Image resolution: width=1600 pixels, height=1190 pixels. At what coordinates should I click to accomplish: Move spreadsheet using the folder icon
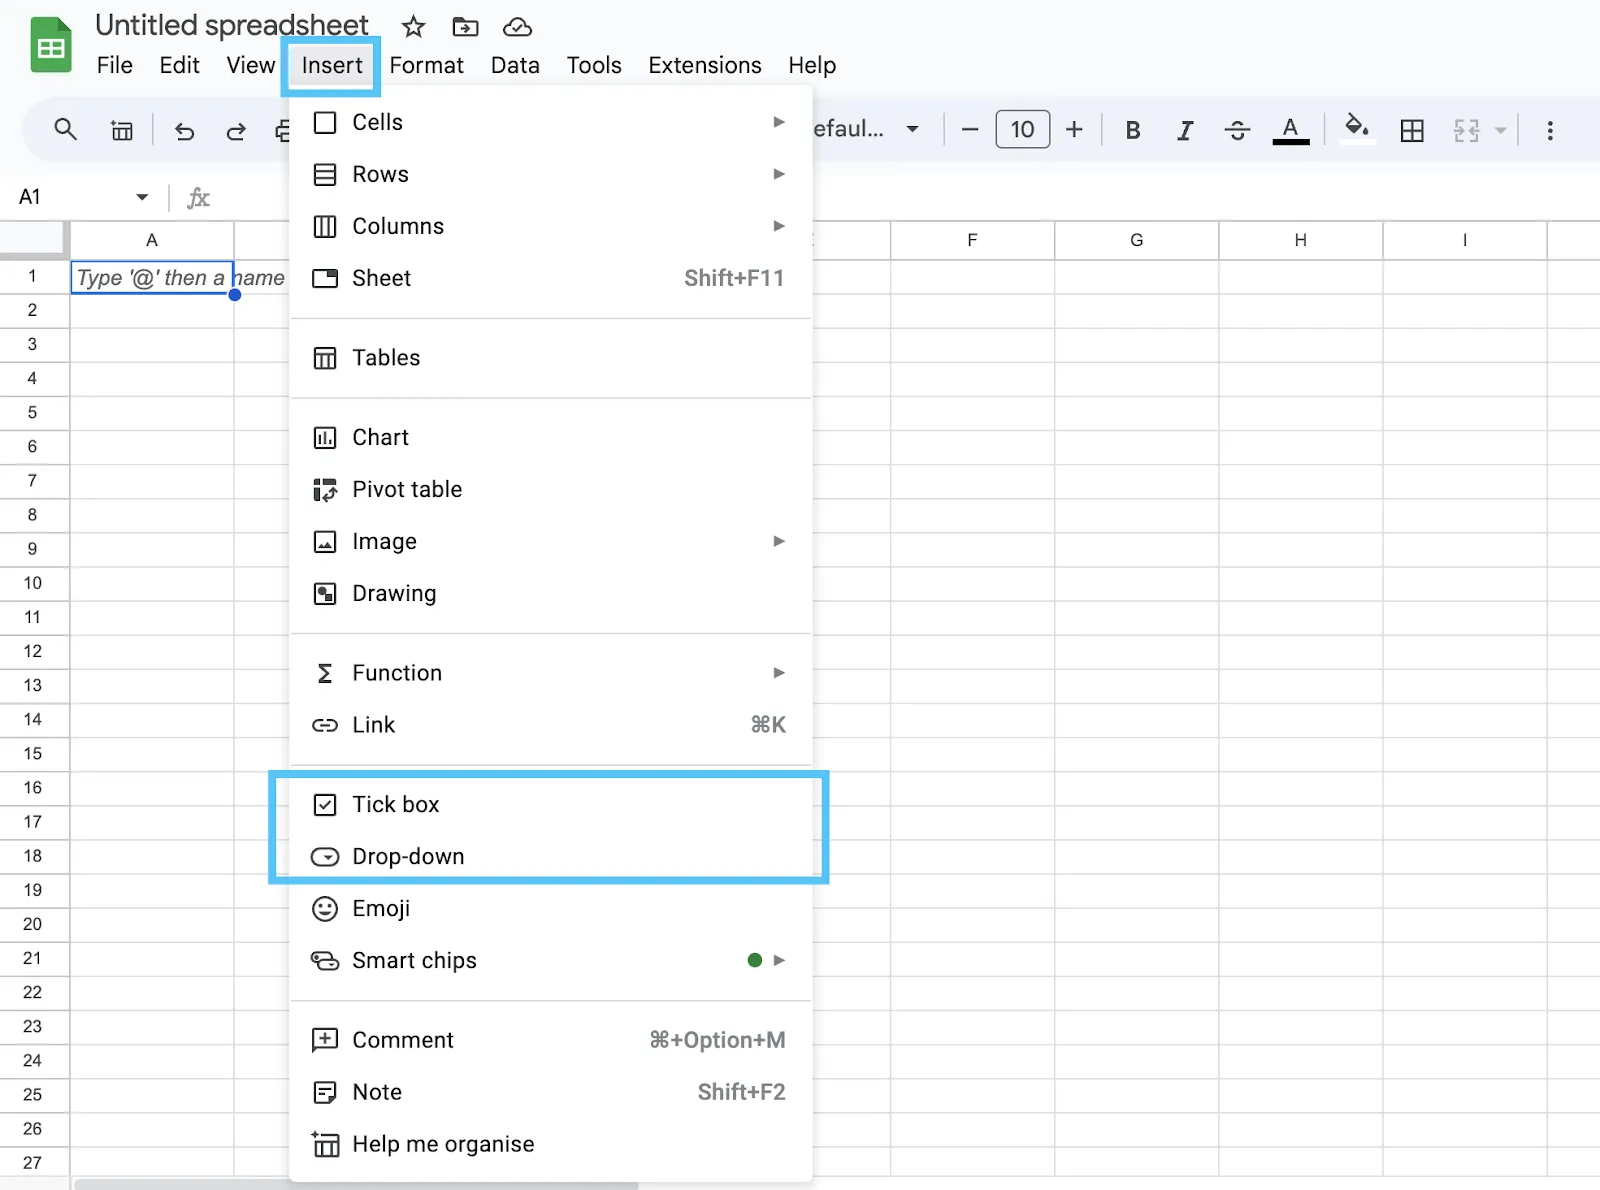[465, 27]
